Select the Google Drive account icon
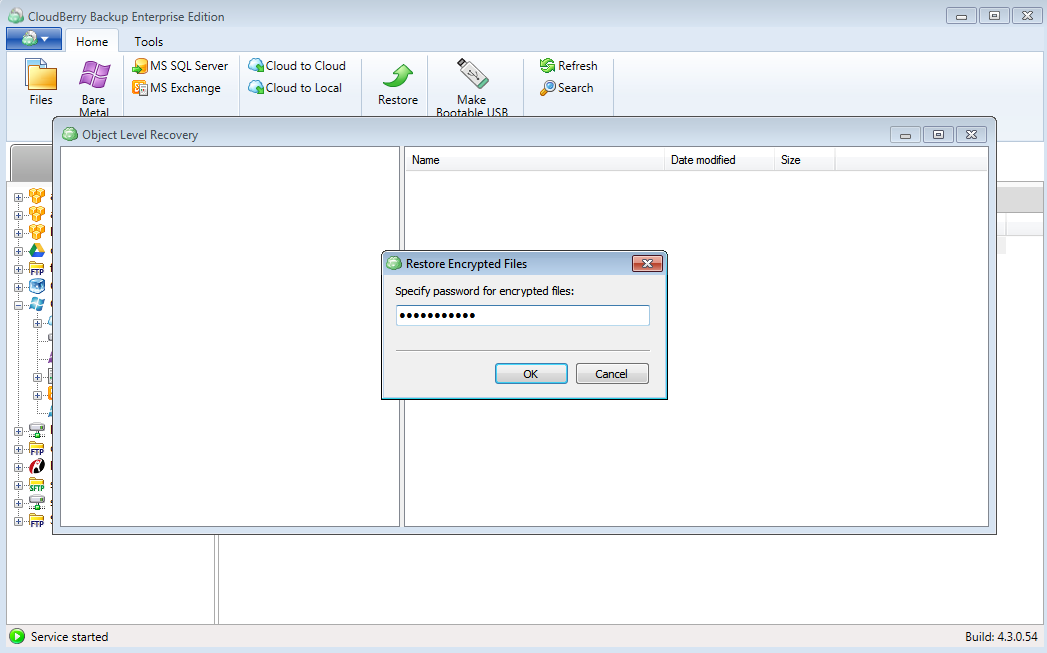Image resolution: width=1047 pixels, height=653 pixels. pyautogui.click(x=37, y=250)
